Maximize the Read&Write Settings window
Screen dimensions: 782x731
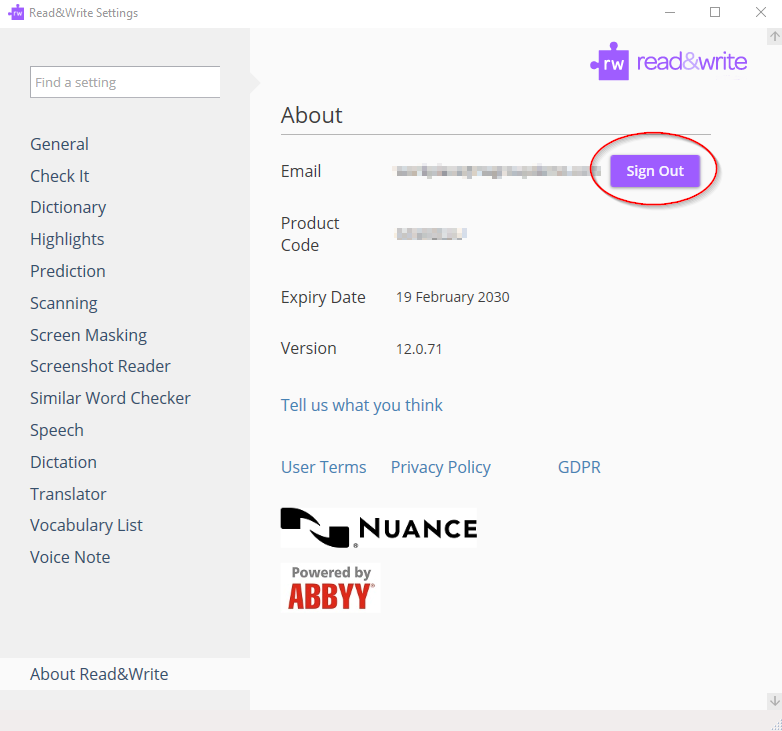coord(715,12)
